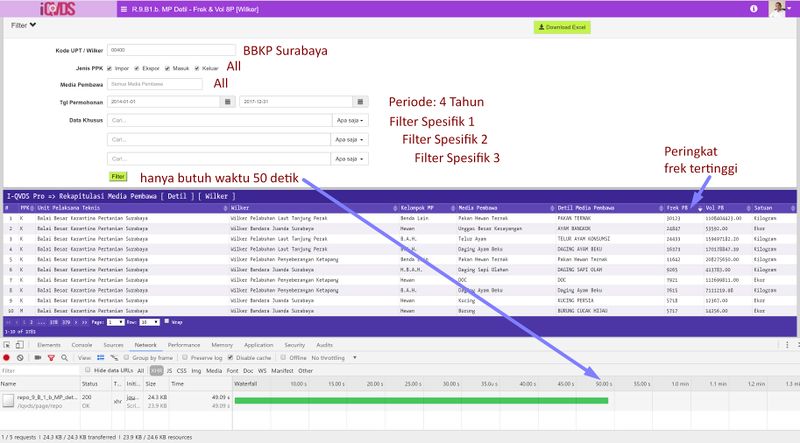Screen dimensions: 800x443
Task: Enable Group by frame checkbox
Action: pyautogui.click(x=127, y=358)
